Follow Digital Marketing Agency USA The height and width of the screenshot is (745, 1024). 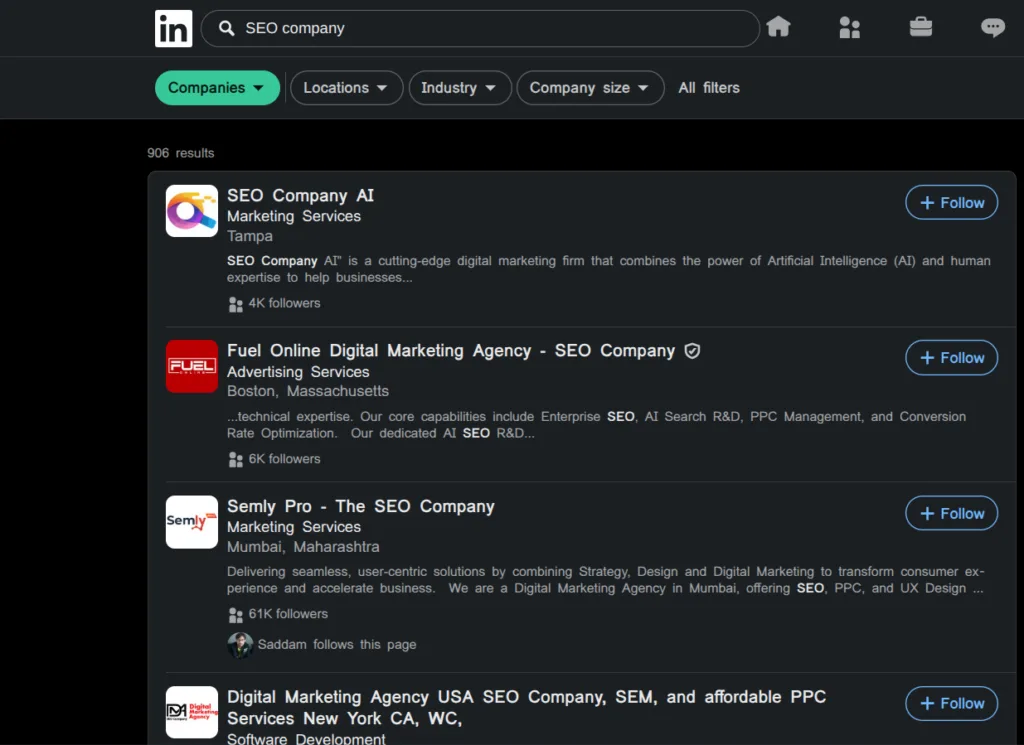click(951, 703)
